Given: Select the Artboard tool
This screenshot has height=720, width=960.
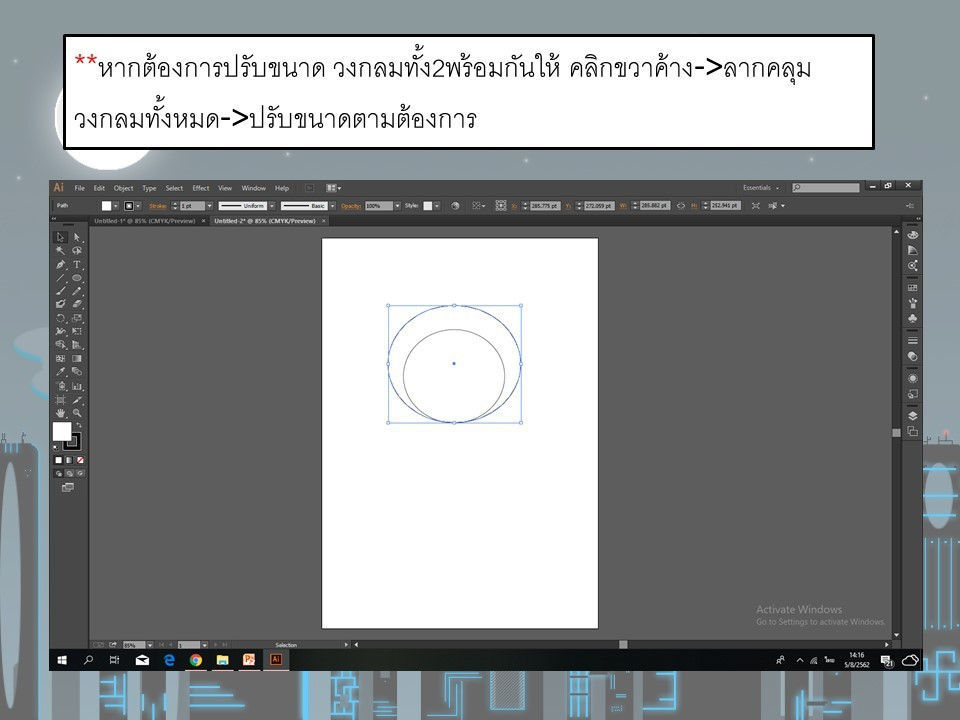Looking at the screenshot, I should (60, 400).
